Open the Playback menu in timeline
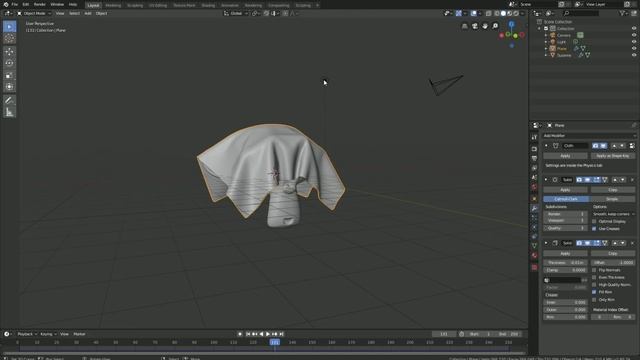Viewport: 640px width, 360px height. click(27, 334)
